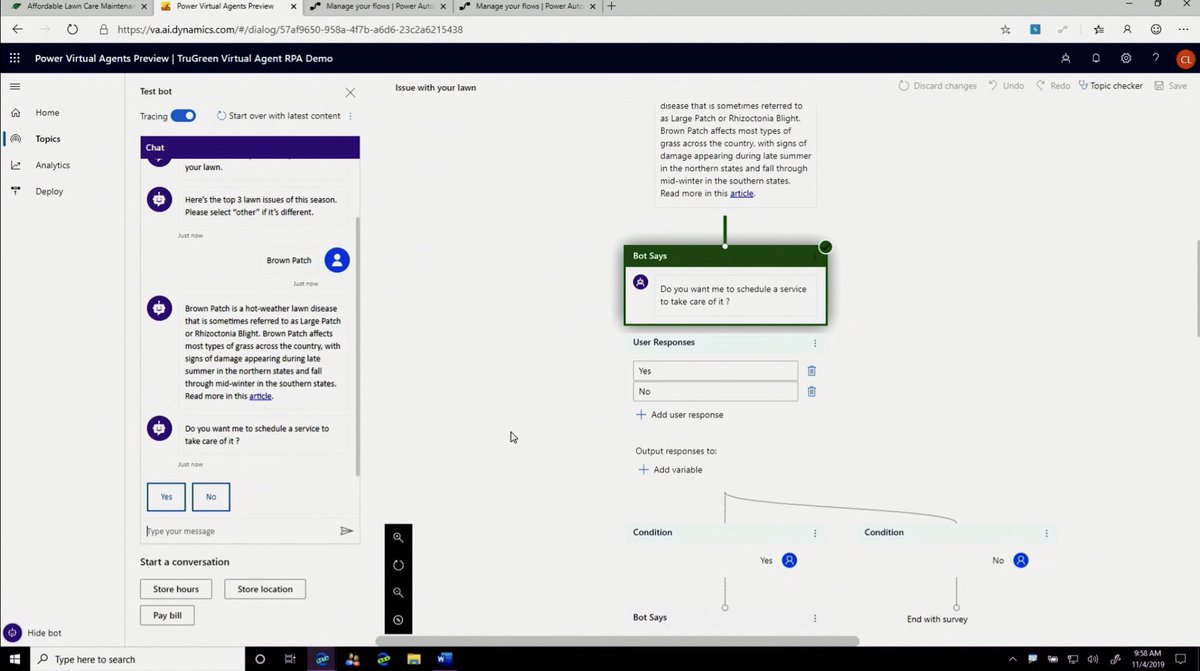Screen dimensions: 1200x671
Task: Click the article link in canvas message
Action: click(742, 193)
